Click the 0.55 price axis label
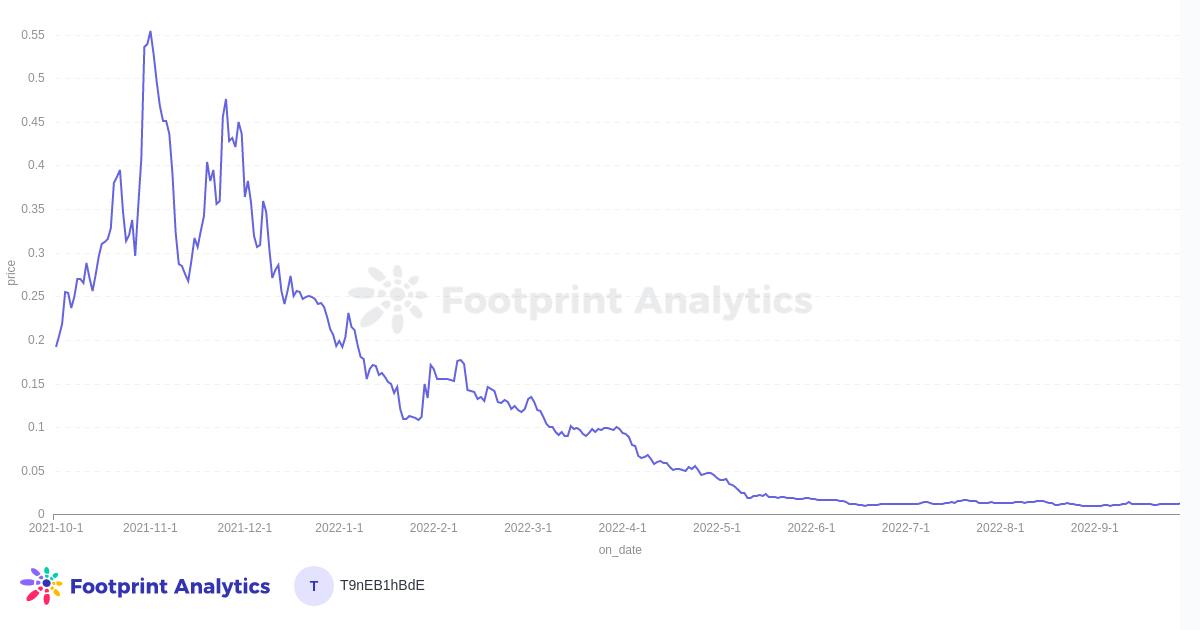The image size is (1200, 630). [x=33, y=35]
